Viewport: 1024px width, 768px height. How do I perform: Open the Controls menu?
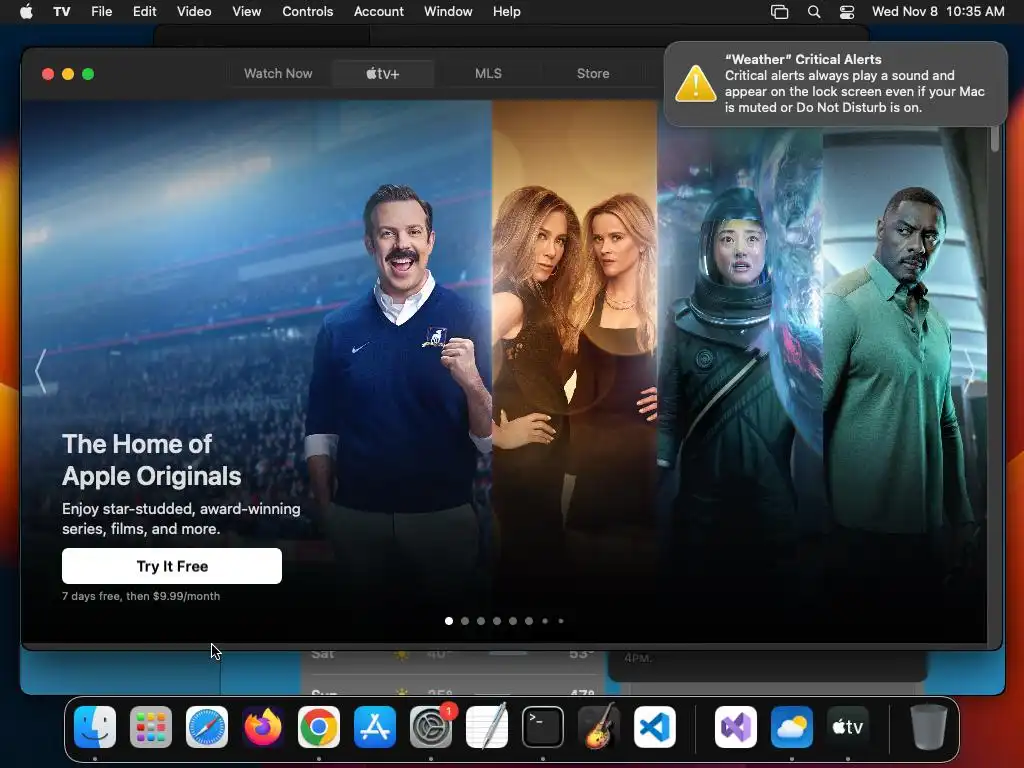(308, 11)
